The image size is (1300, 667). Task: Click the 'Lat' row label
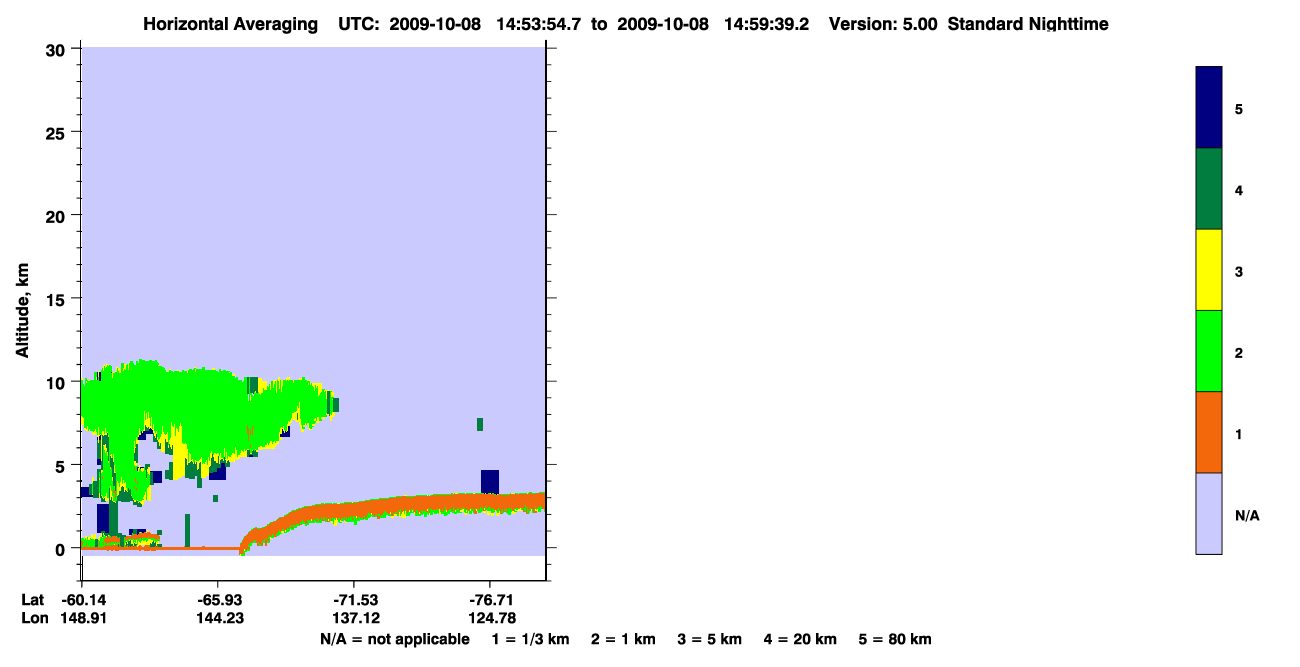(33, 600)
